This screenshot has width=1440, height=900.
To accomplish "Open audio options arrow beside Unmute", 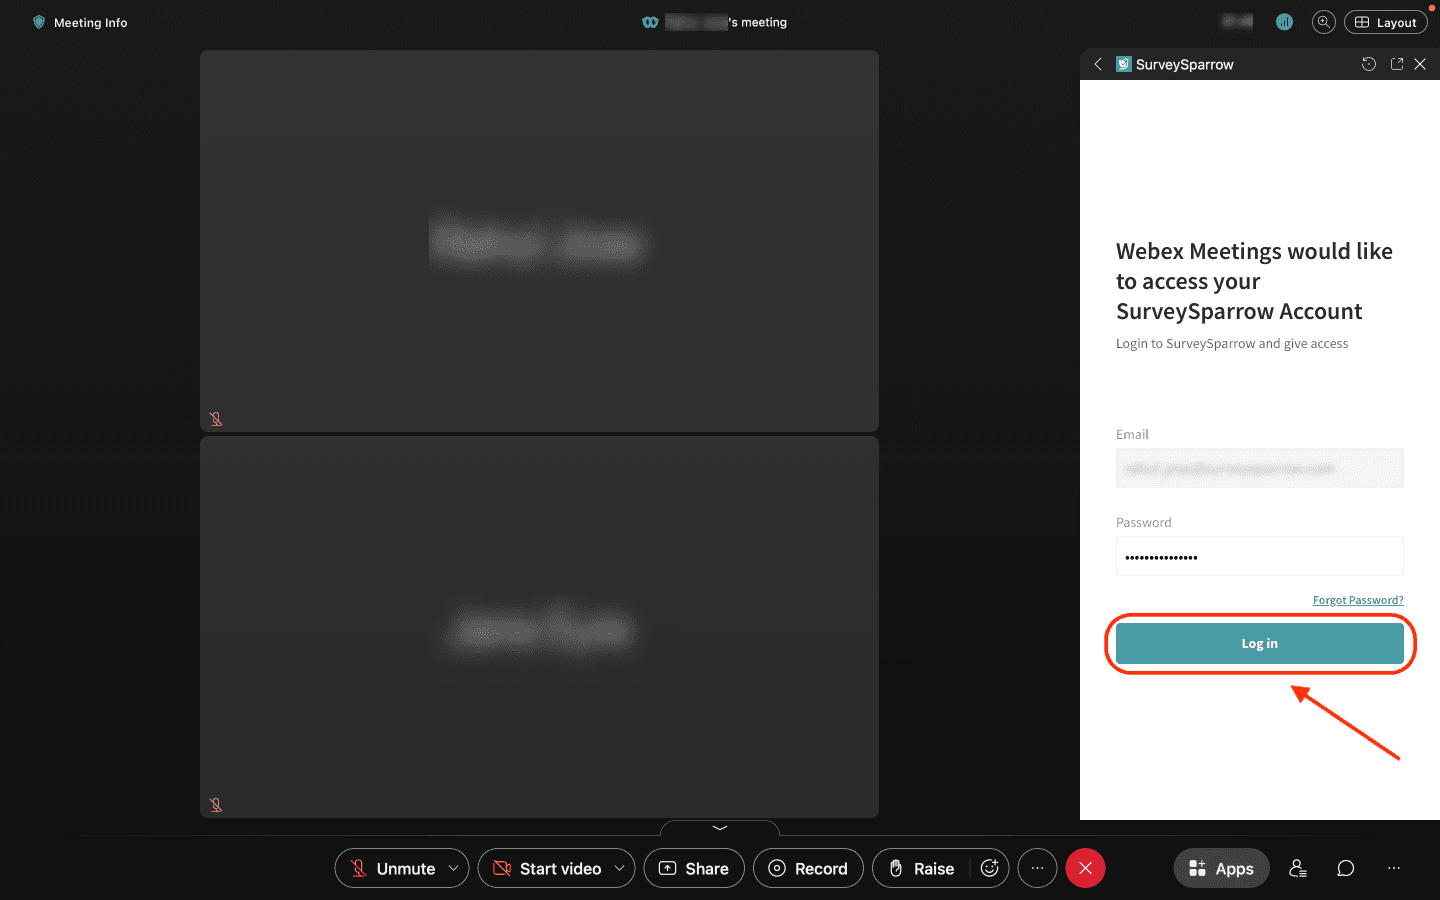I will point(453,868).
